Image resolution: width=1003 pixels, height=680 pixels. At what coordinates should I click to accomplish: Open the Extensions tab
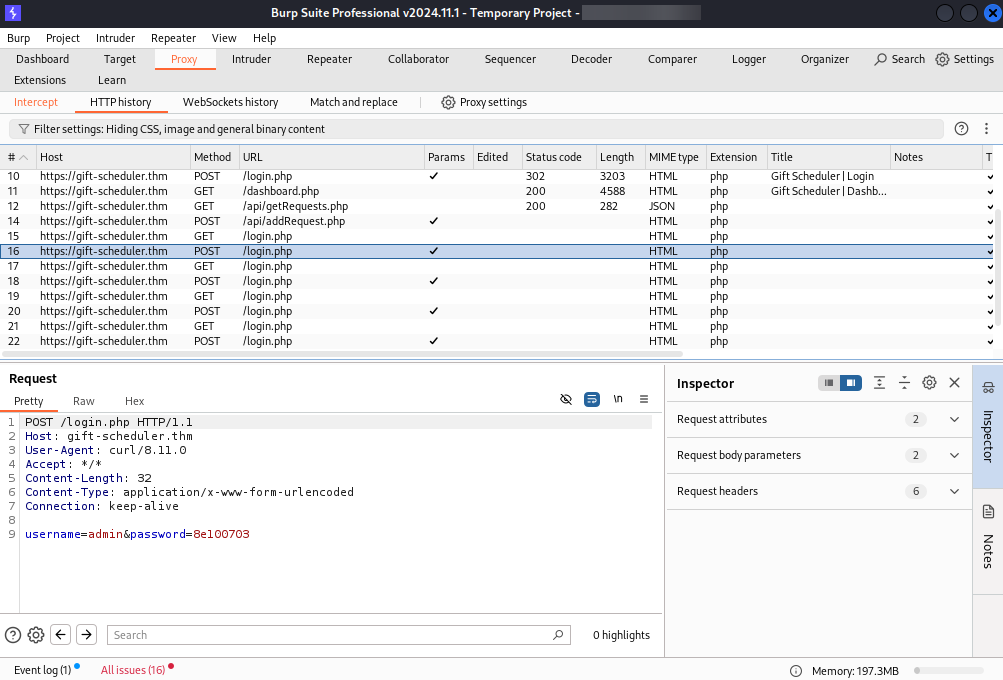coord(40,80)
